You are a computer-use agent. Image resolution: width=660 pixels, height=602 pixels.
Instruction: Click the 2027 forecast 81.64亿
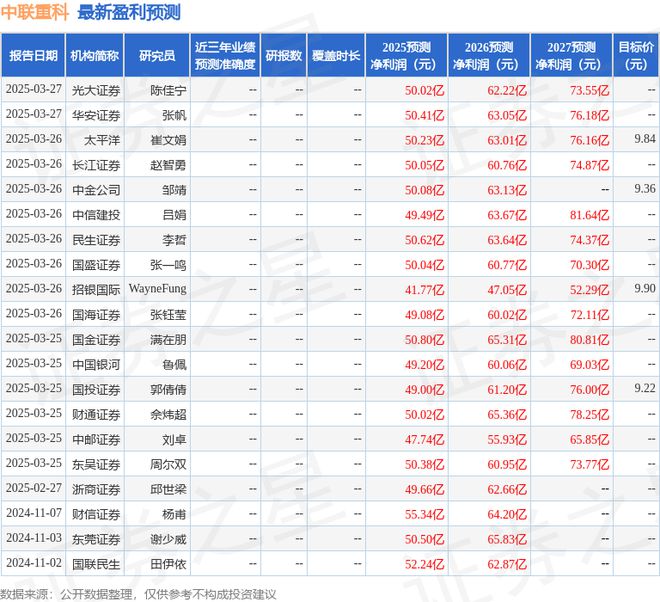[589, 215]
